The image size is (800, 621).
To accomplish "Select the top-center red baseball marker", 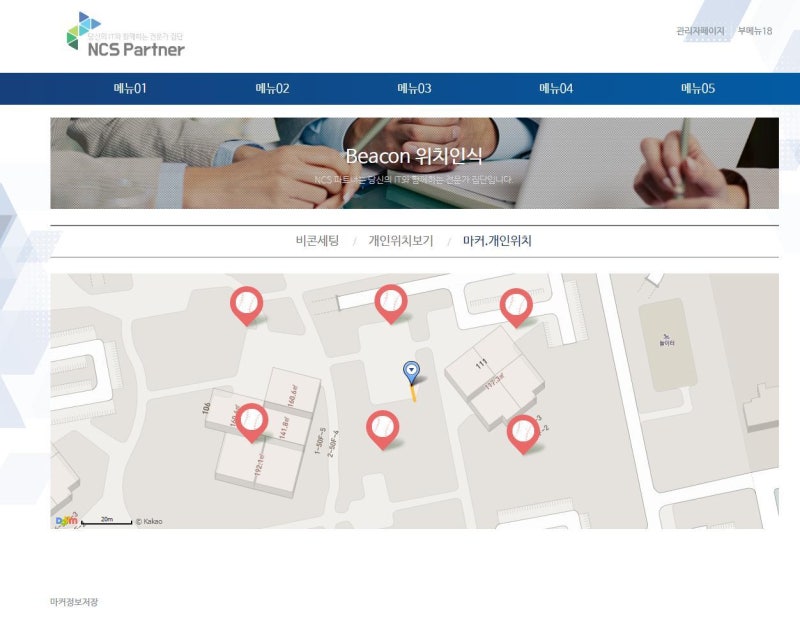I will point(391,304).
